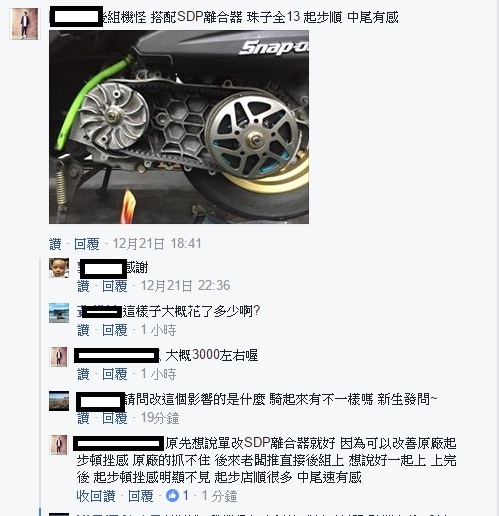This screenshot has width=499, height=516.
Task: Click avatar of commenter asking about cost
Action: (x=59, y=313)
